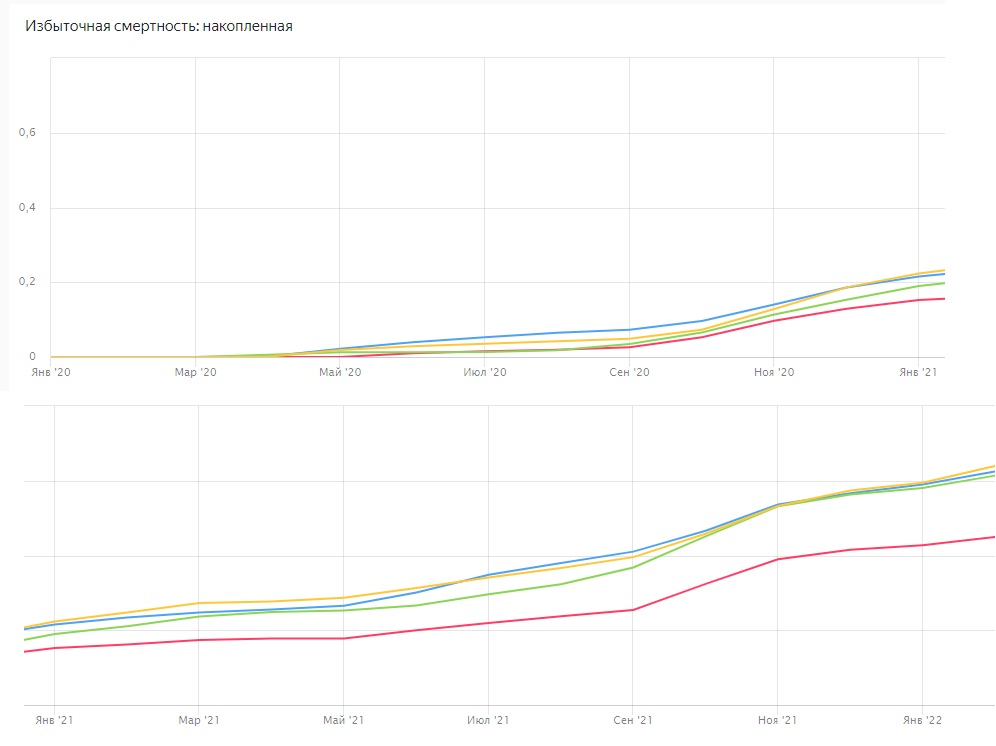Click the y-axis value "0,4"
Screen dimensions: 996x746
27,207
